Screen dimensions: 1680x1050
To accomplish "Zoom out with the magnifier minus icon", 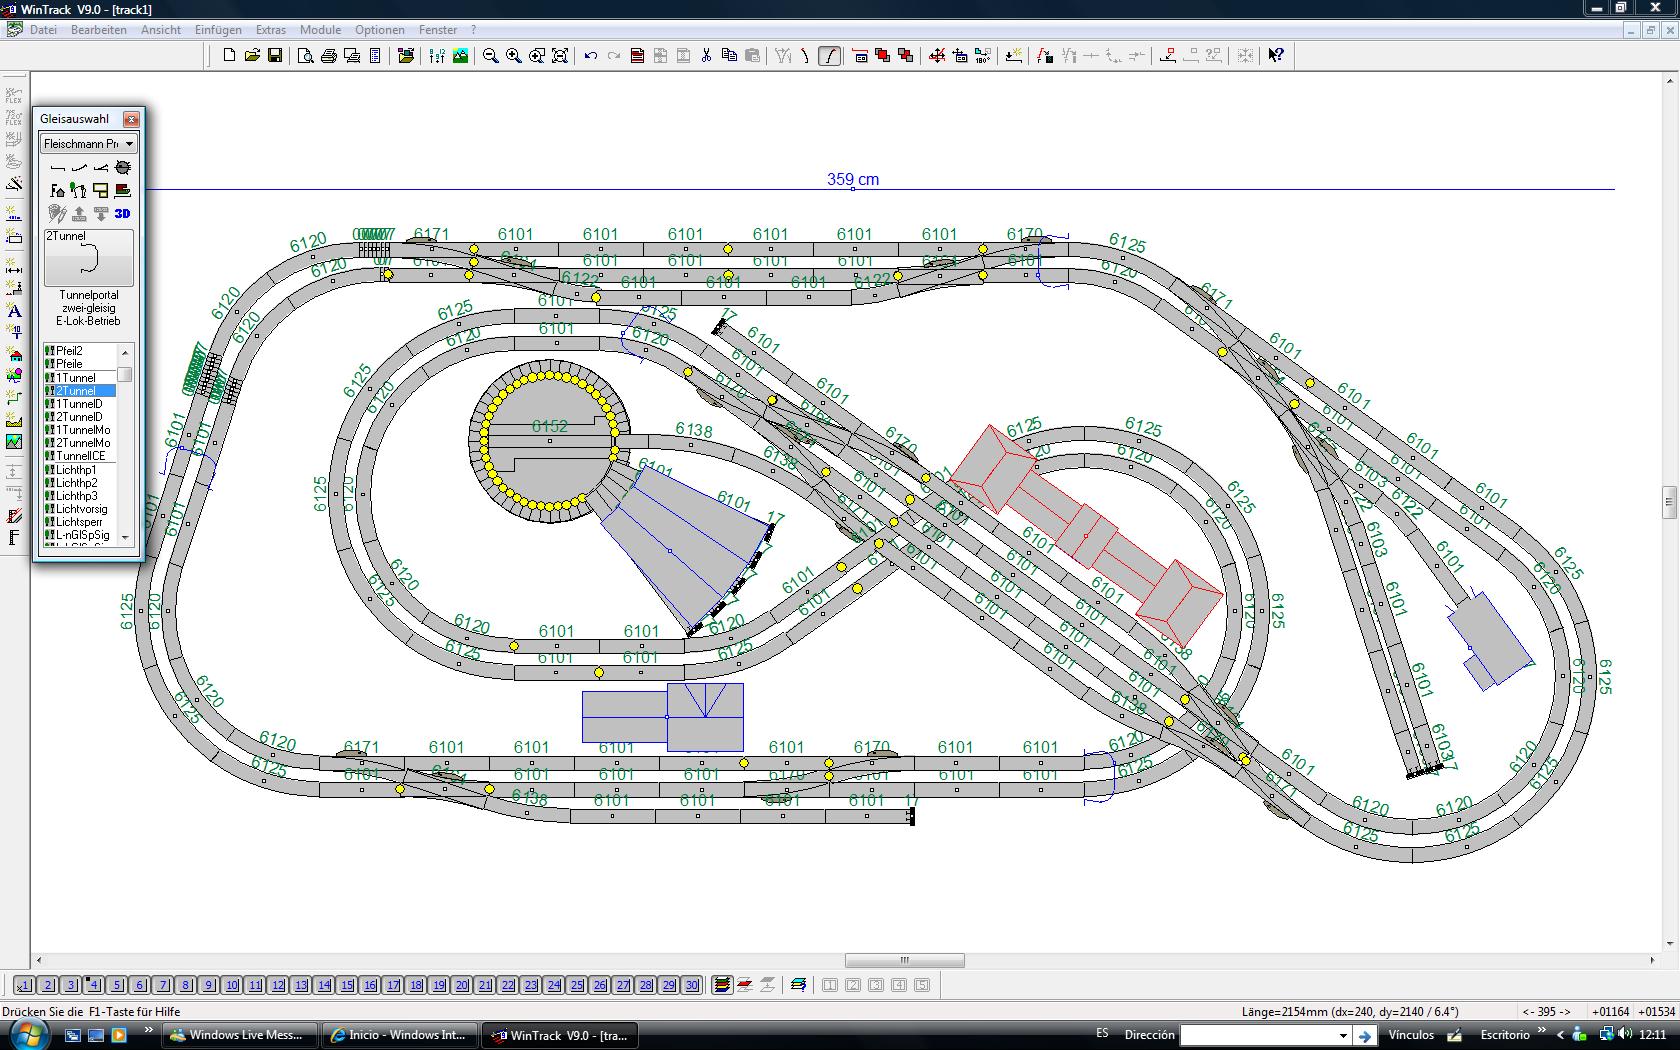I will (x=491, y=56).
